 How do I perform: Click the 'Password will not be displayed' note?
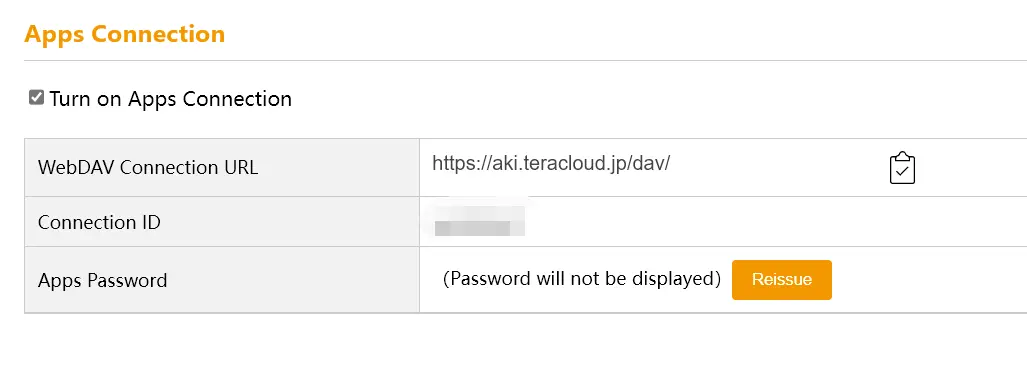582,279
